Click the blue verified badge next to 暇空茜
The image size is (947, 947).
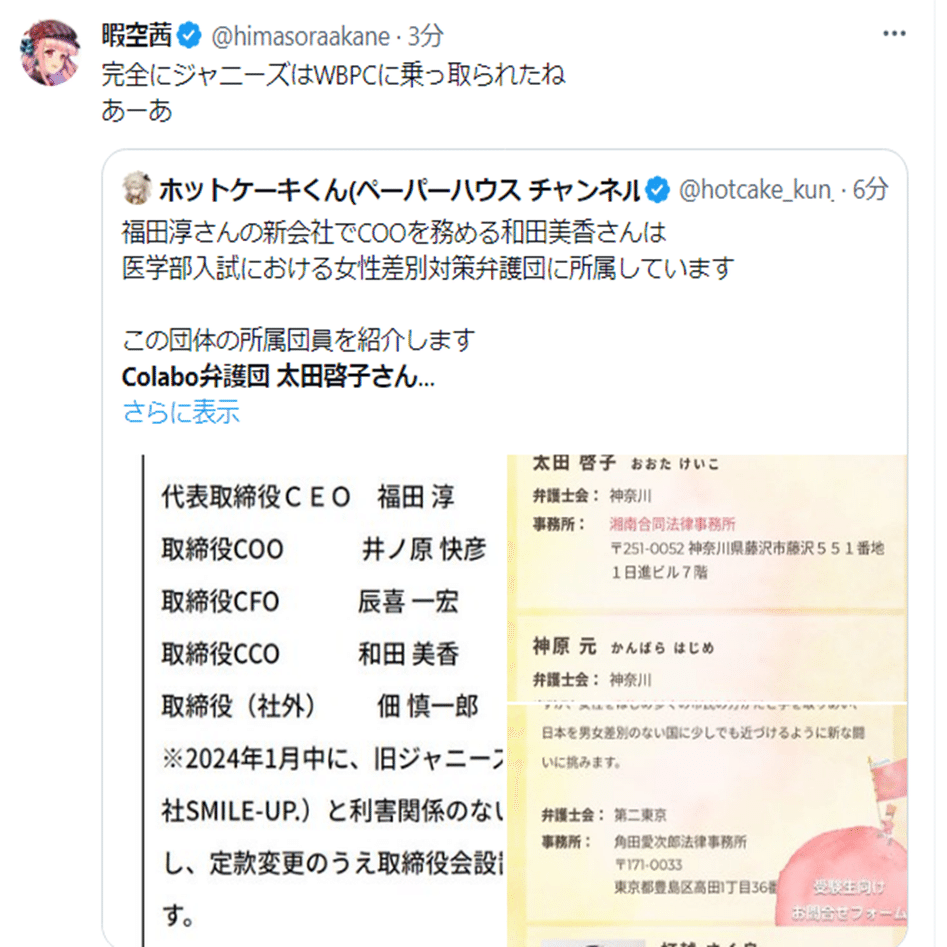pos(190,36)
